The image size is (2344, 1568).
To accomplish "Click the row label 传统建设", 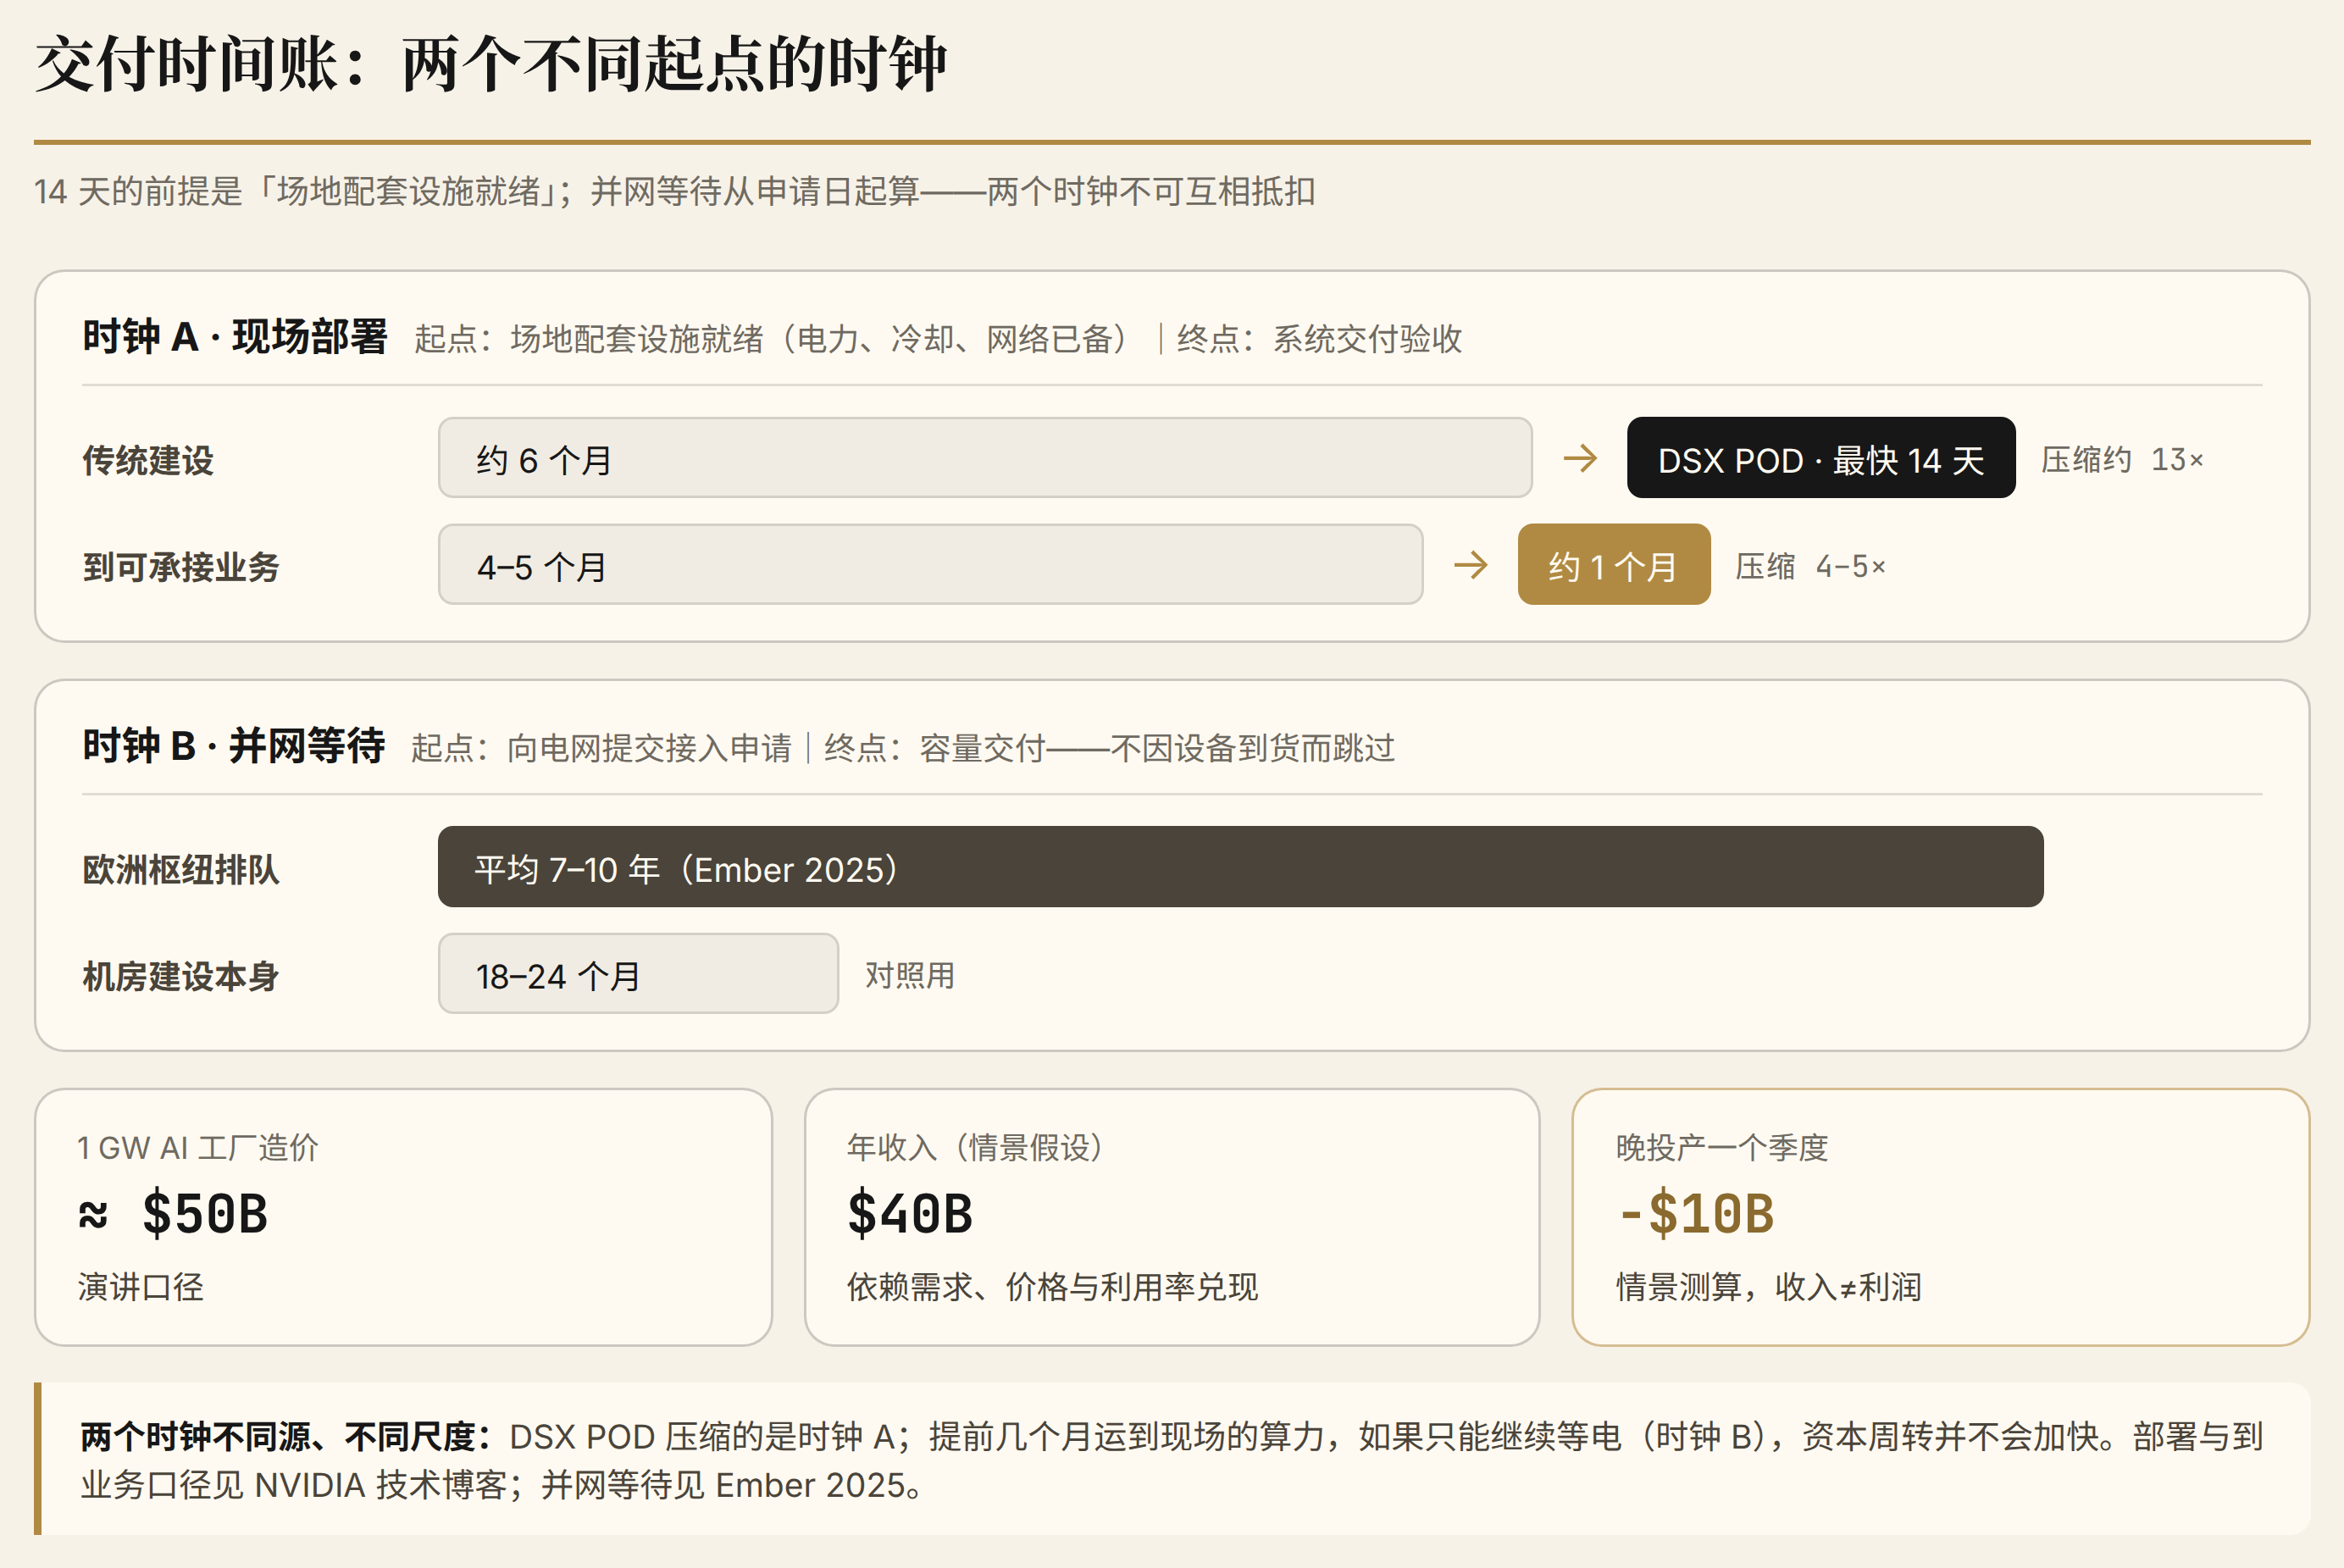I will point(148,460).
